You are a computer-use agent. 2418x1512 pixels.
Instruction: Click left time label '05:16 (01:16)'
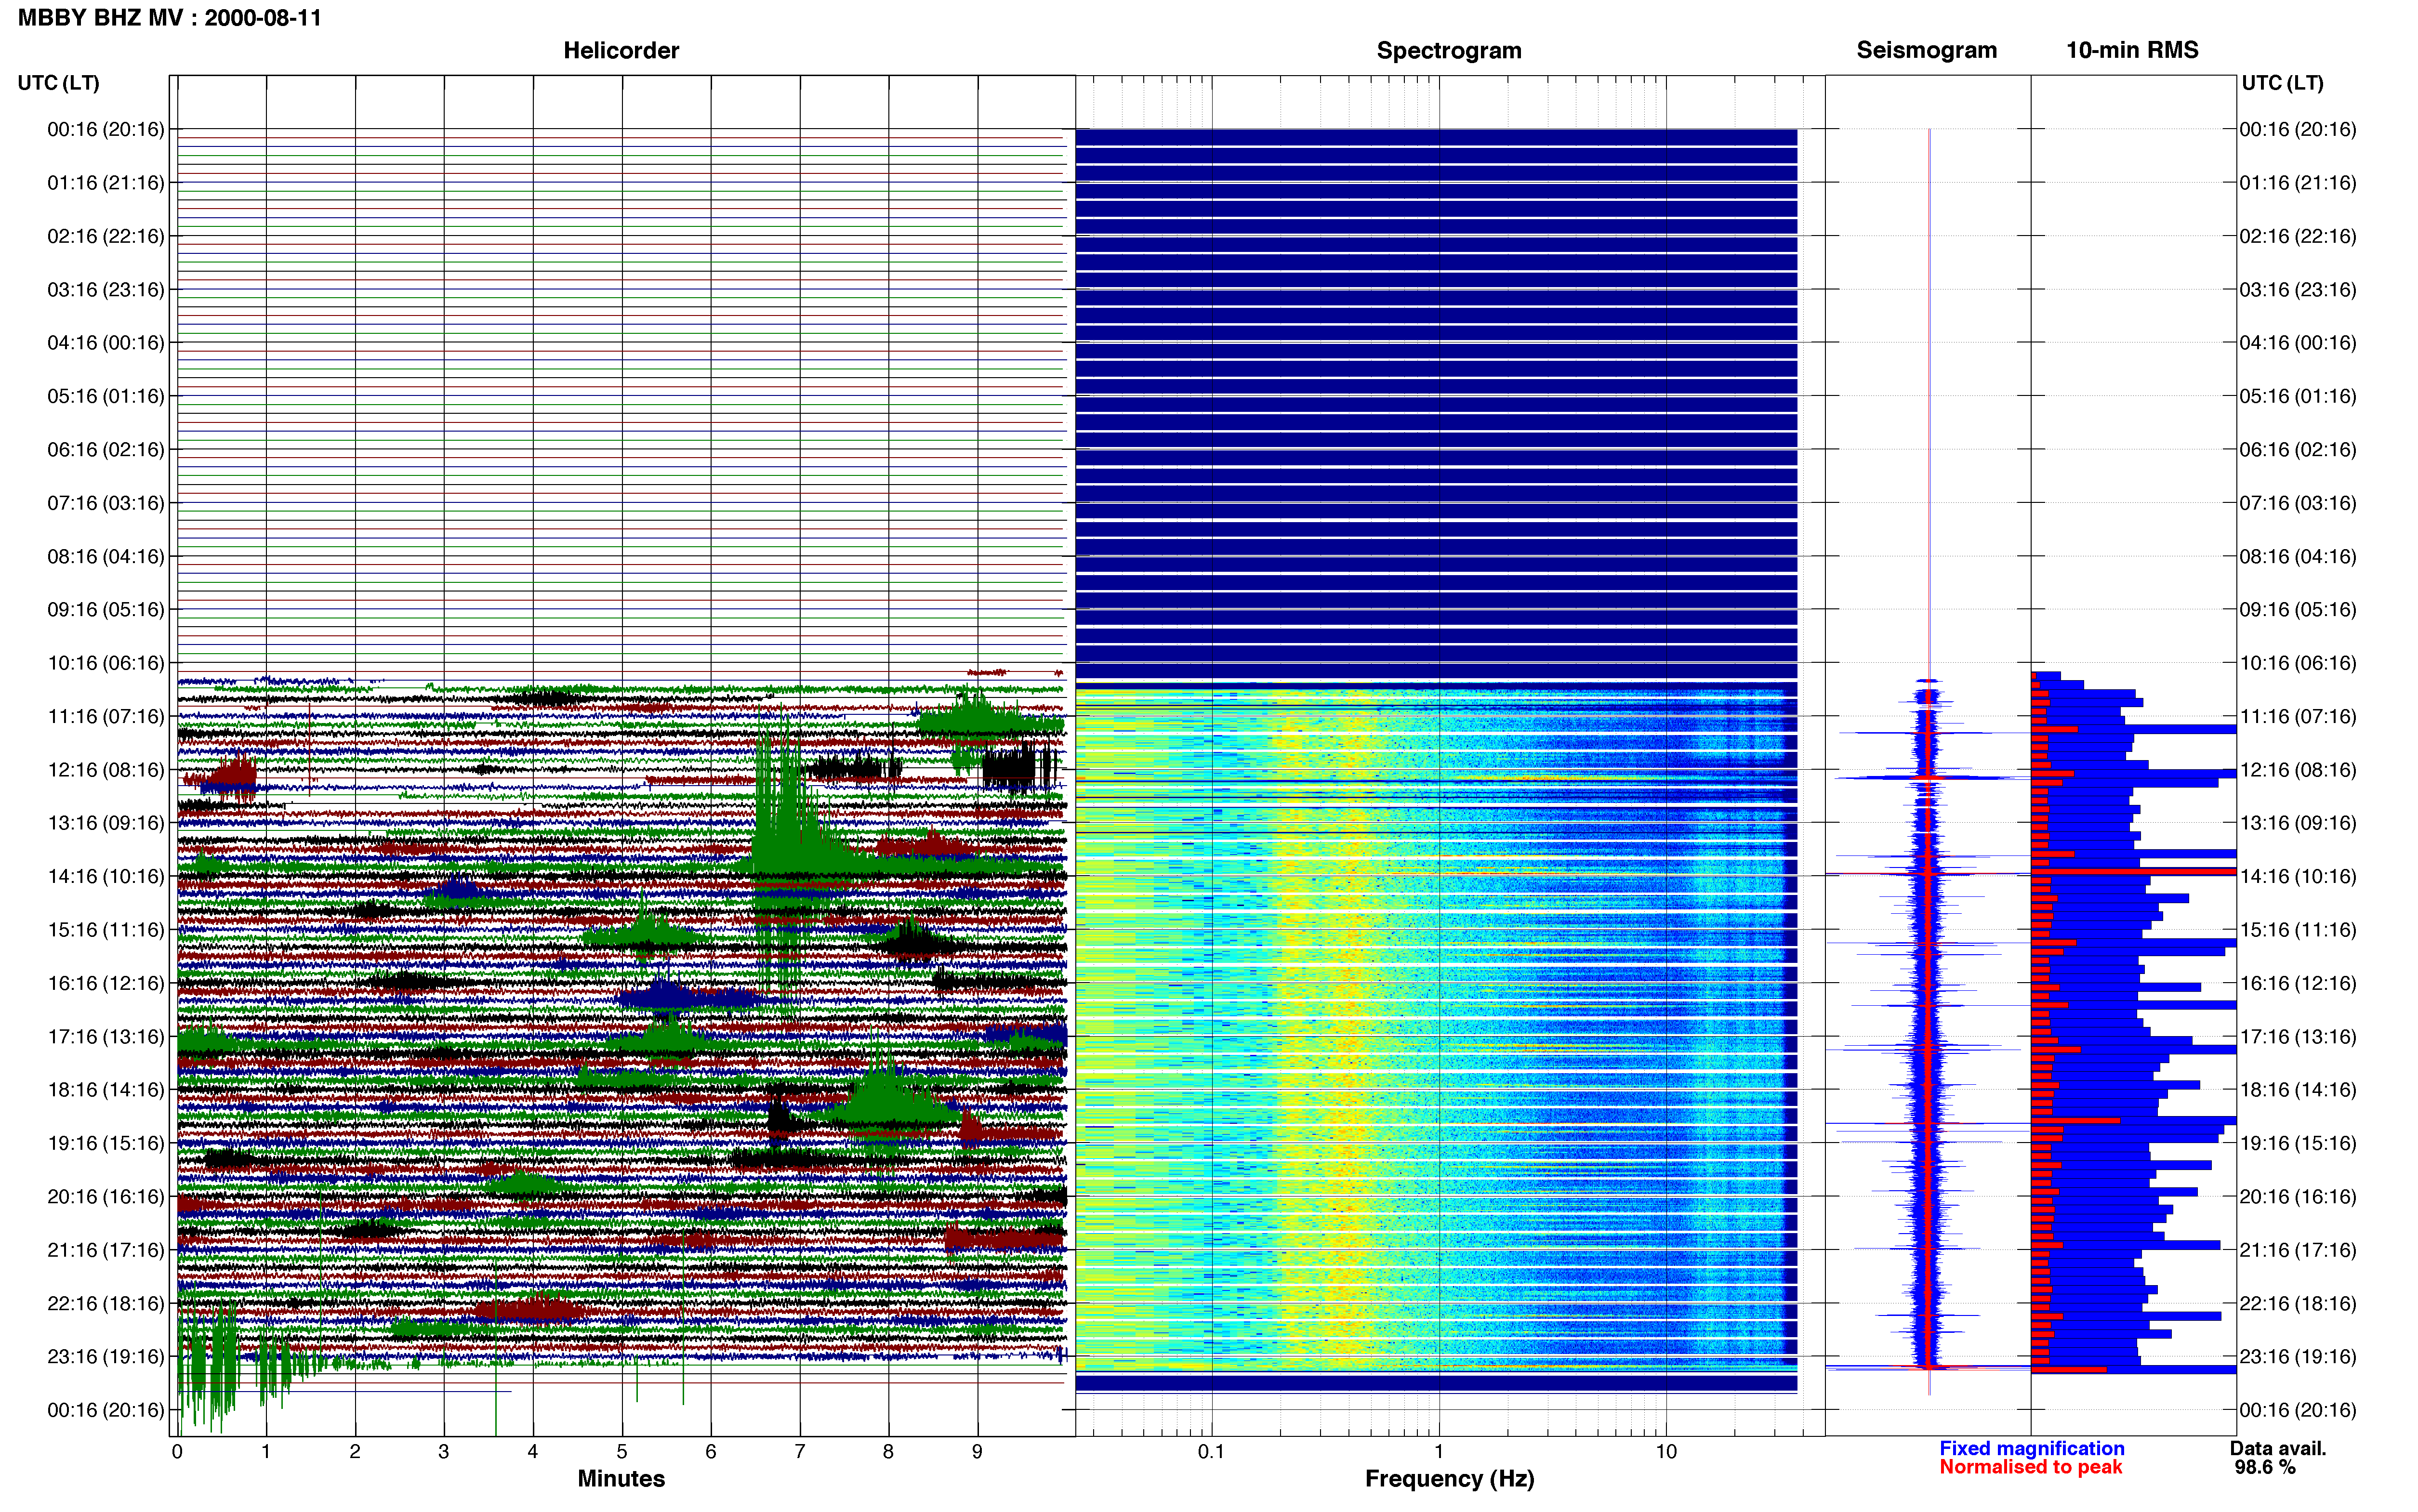coord(105,396)
